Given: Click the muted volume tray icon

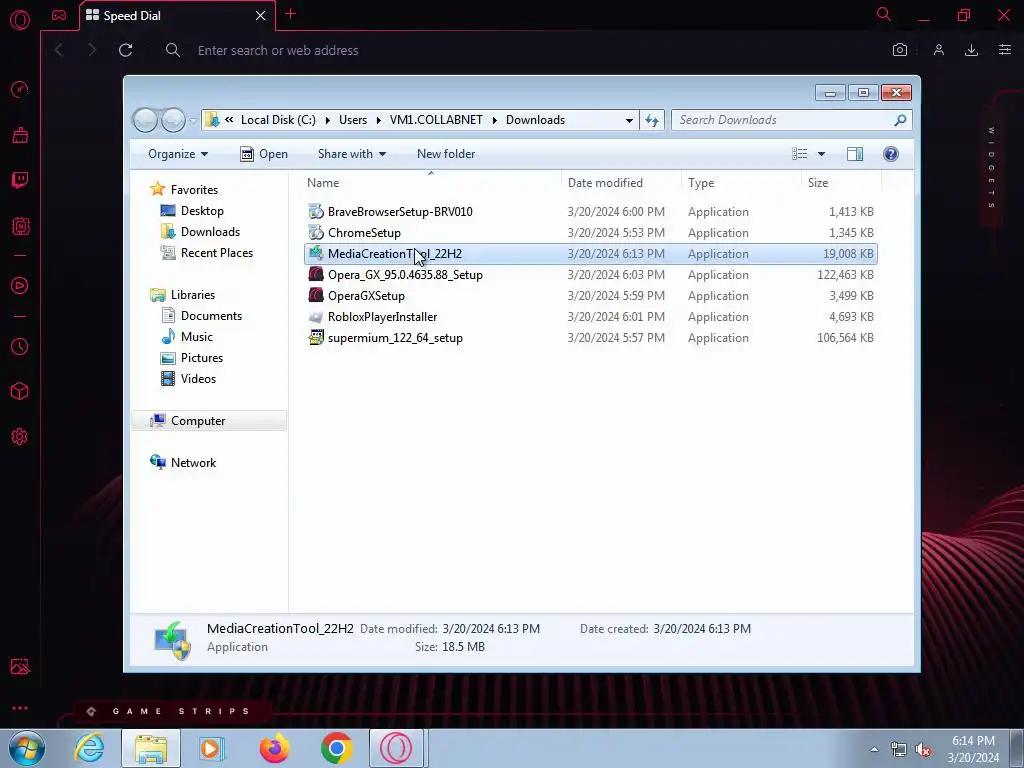Looking at the screenshot, I should click(x=923, y=750).
